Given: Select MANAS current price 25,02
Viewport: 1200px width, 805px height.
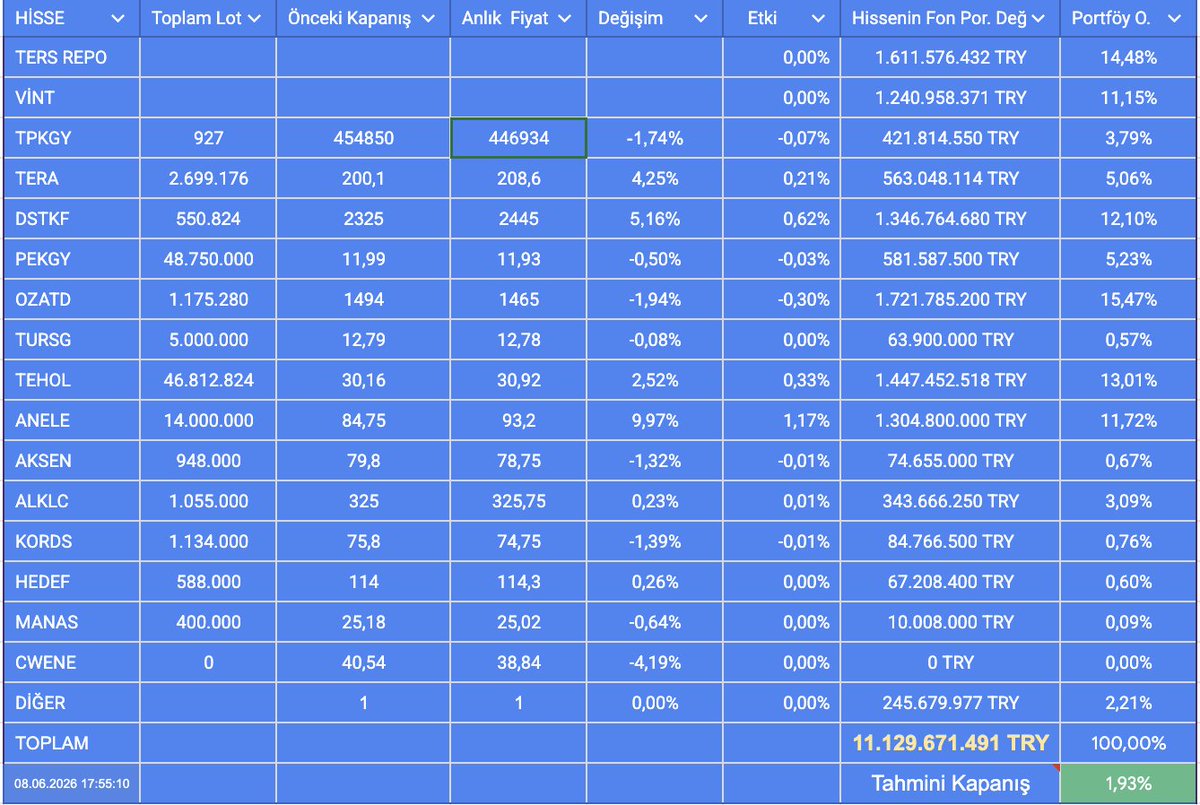Looking at the screenshot, I should click(519, 622).
